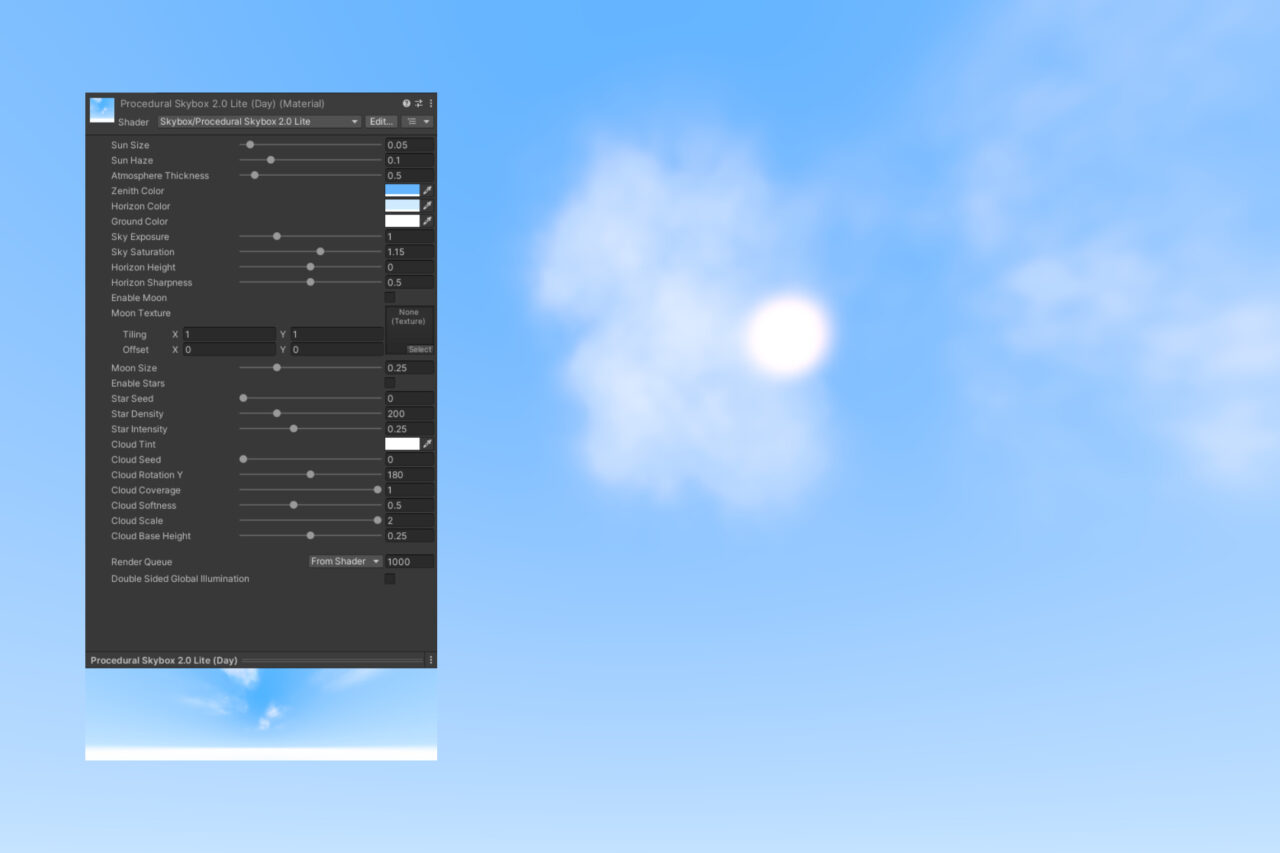Toggle Double Sided Global Illumination
This screenshot has width=1280, height=853.
click(x=389, y=578)
